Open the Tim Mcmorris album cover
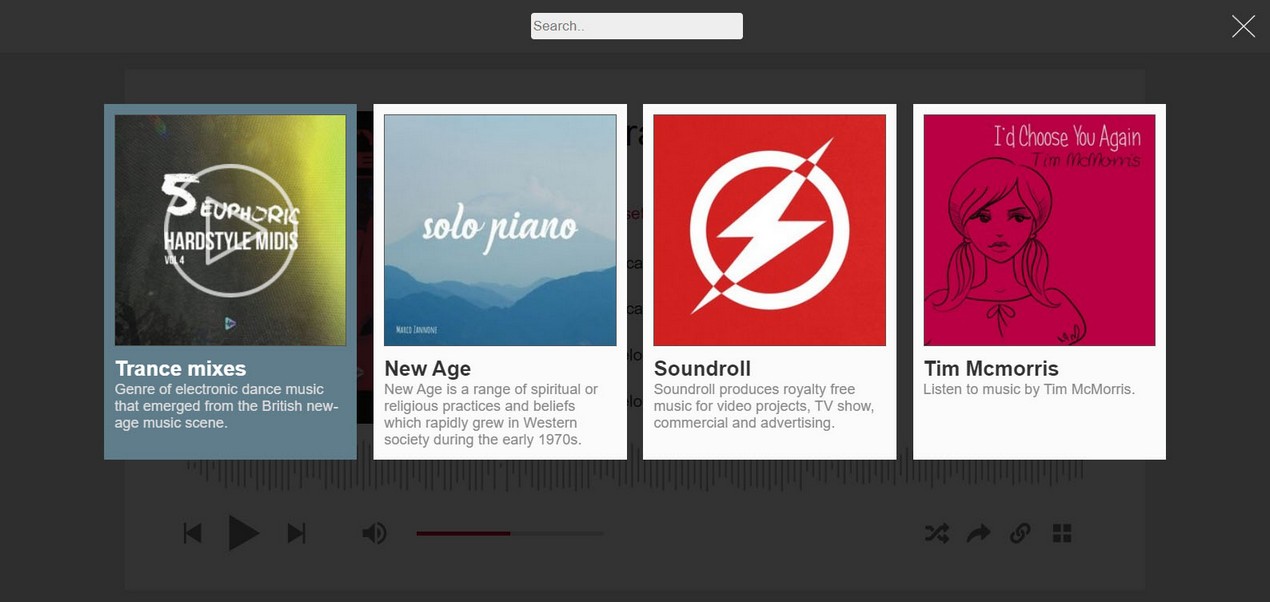 [1039, 230]
